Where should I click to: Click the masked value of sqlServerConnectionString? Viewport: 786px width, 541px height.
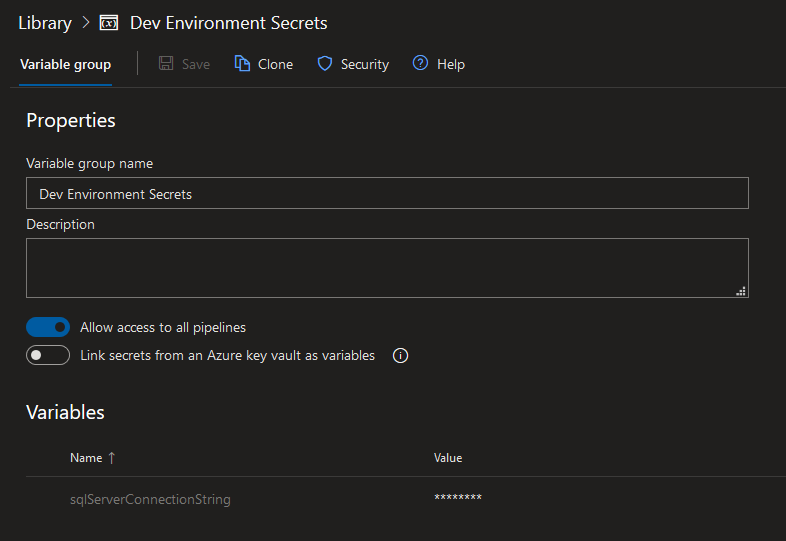tap(458, 499)
